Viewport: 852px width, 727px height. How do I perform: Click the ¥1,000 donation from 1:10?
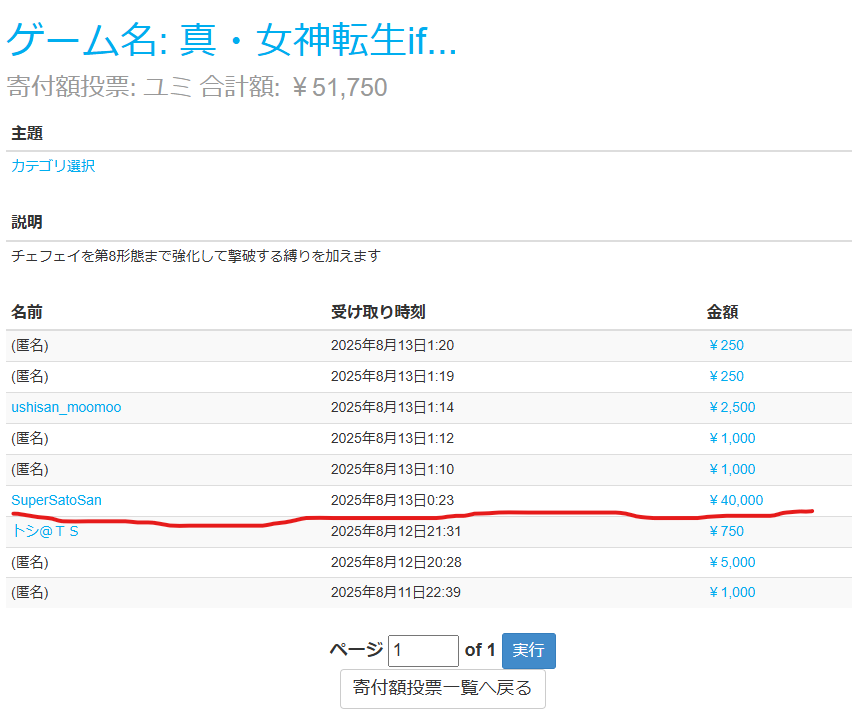coord(731,469)
